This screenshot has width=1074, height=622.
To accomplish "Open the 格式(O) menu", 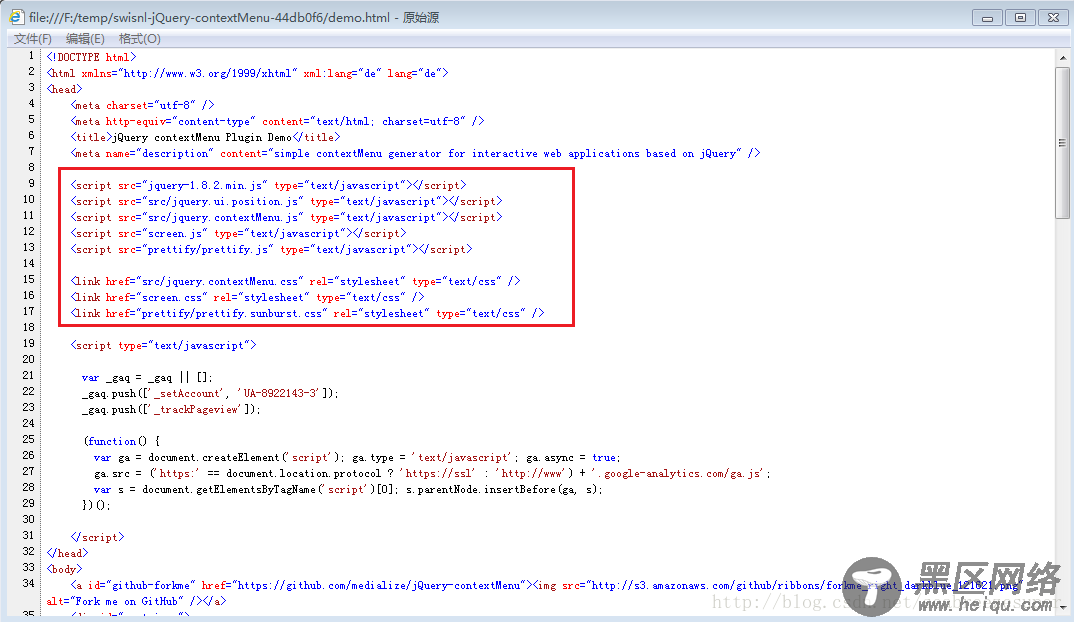I will click(140, 39).
